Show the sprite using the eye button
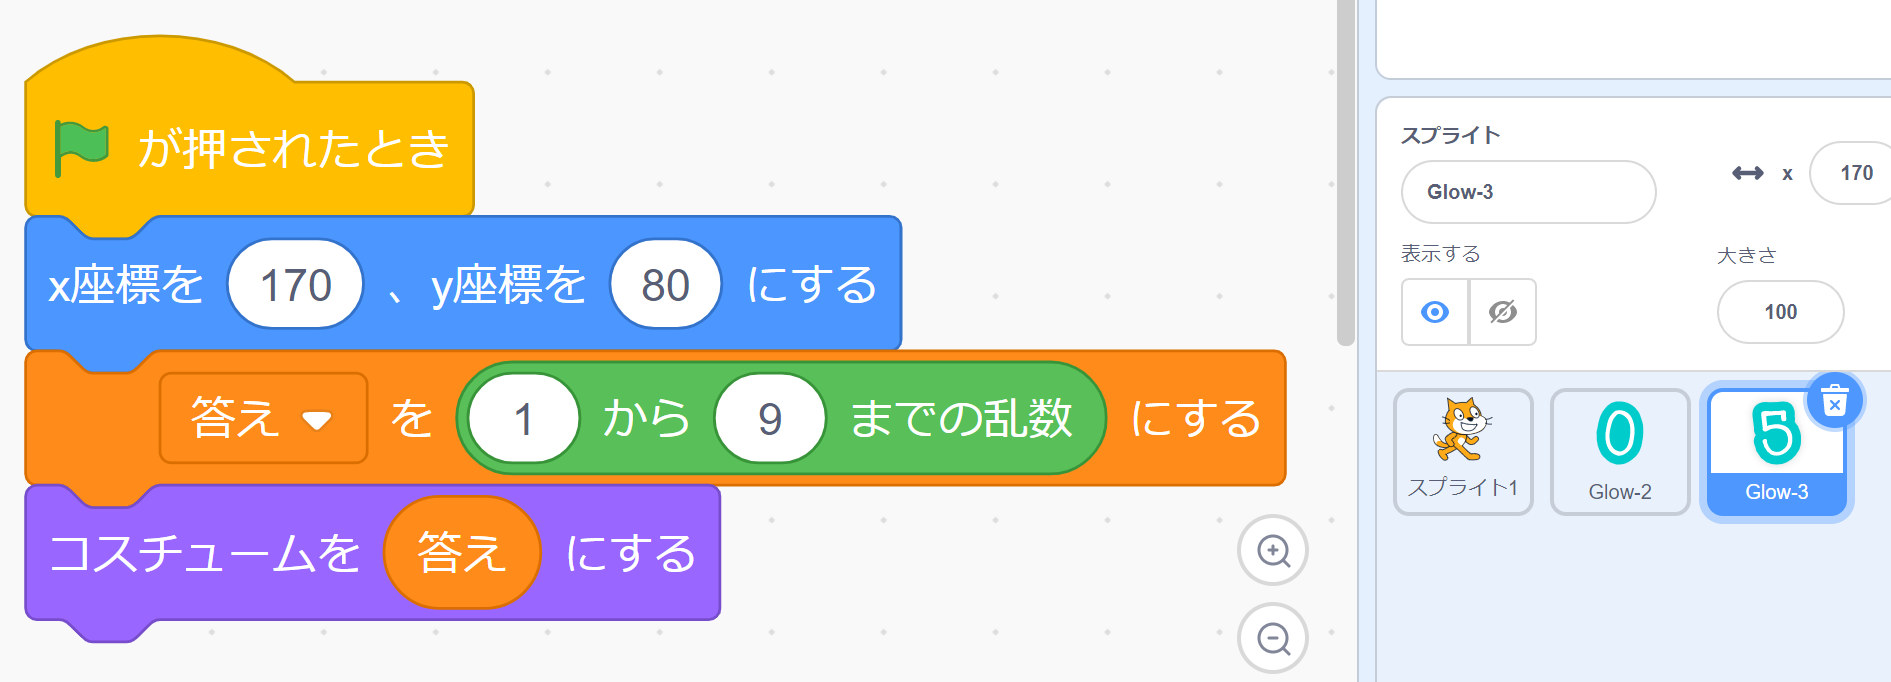 click(x=1435, y=312)
